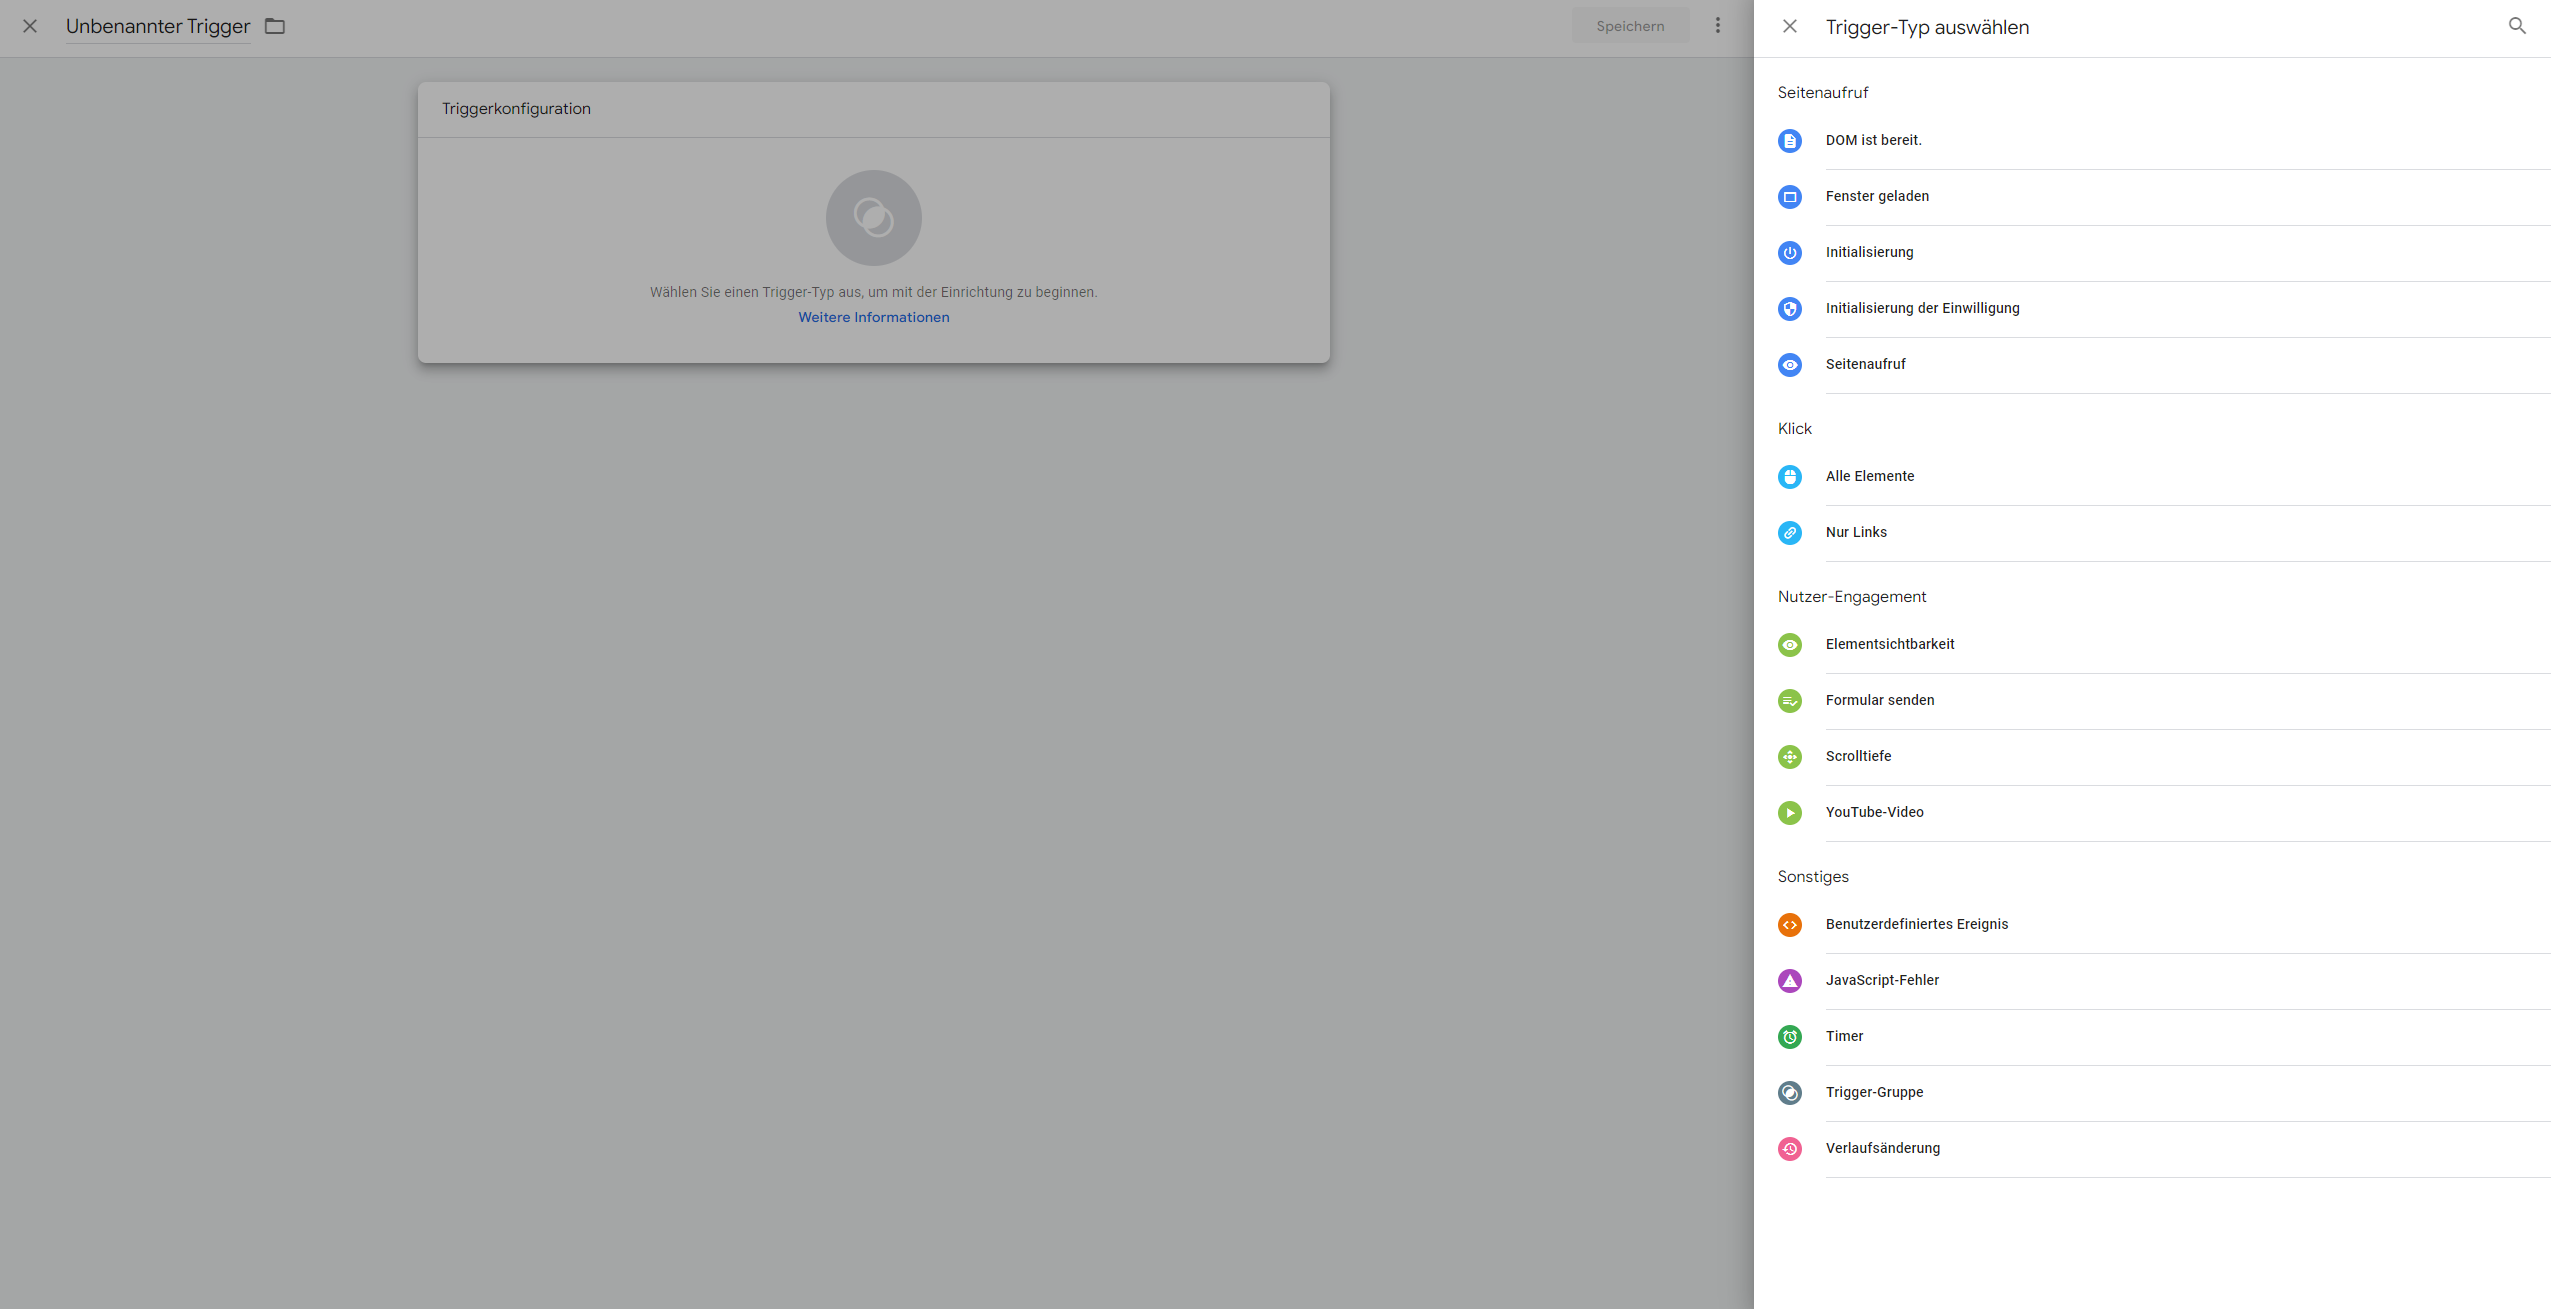Select the DOM ist bereit trigger type
The width and height of the screenshot is (2551, 1309).
2164,141
